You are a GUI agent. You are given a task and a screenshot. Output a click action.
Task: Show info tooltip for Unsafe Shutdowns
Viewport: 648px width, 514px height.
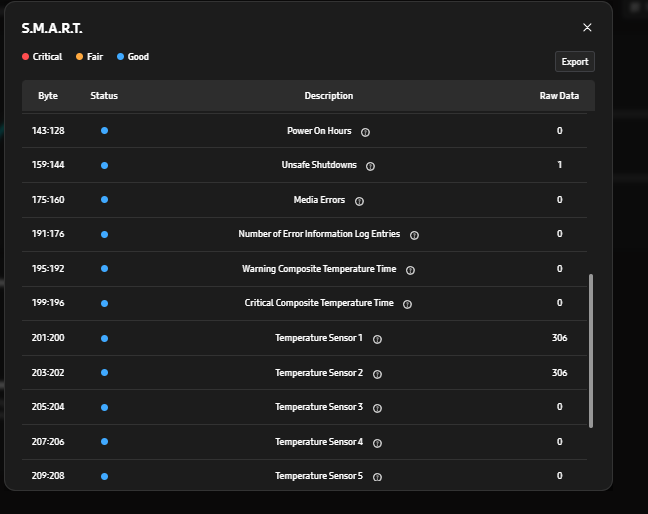pyautogui.click(x=370, y=166)
